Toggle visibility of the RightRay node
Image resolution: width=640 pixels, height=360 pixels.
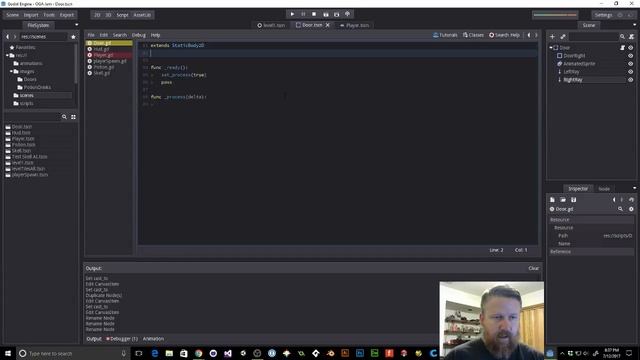point(631,80)
